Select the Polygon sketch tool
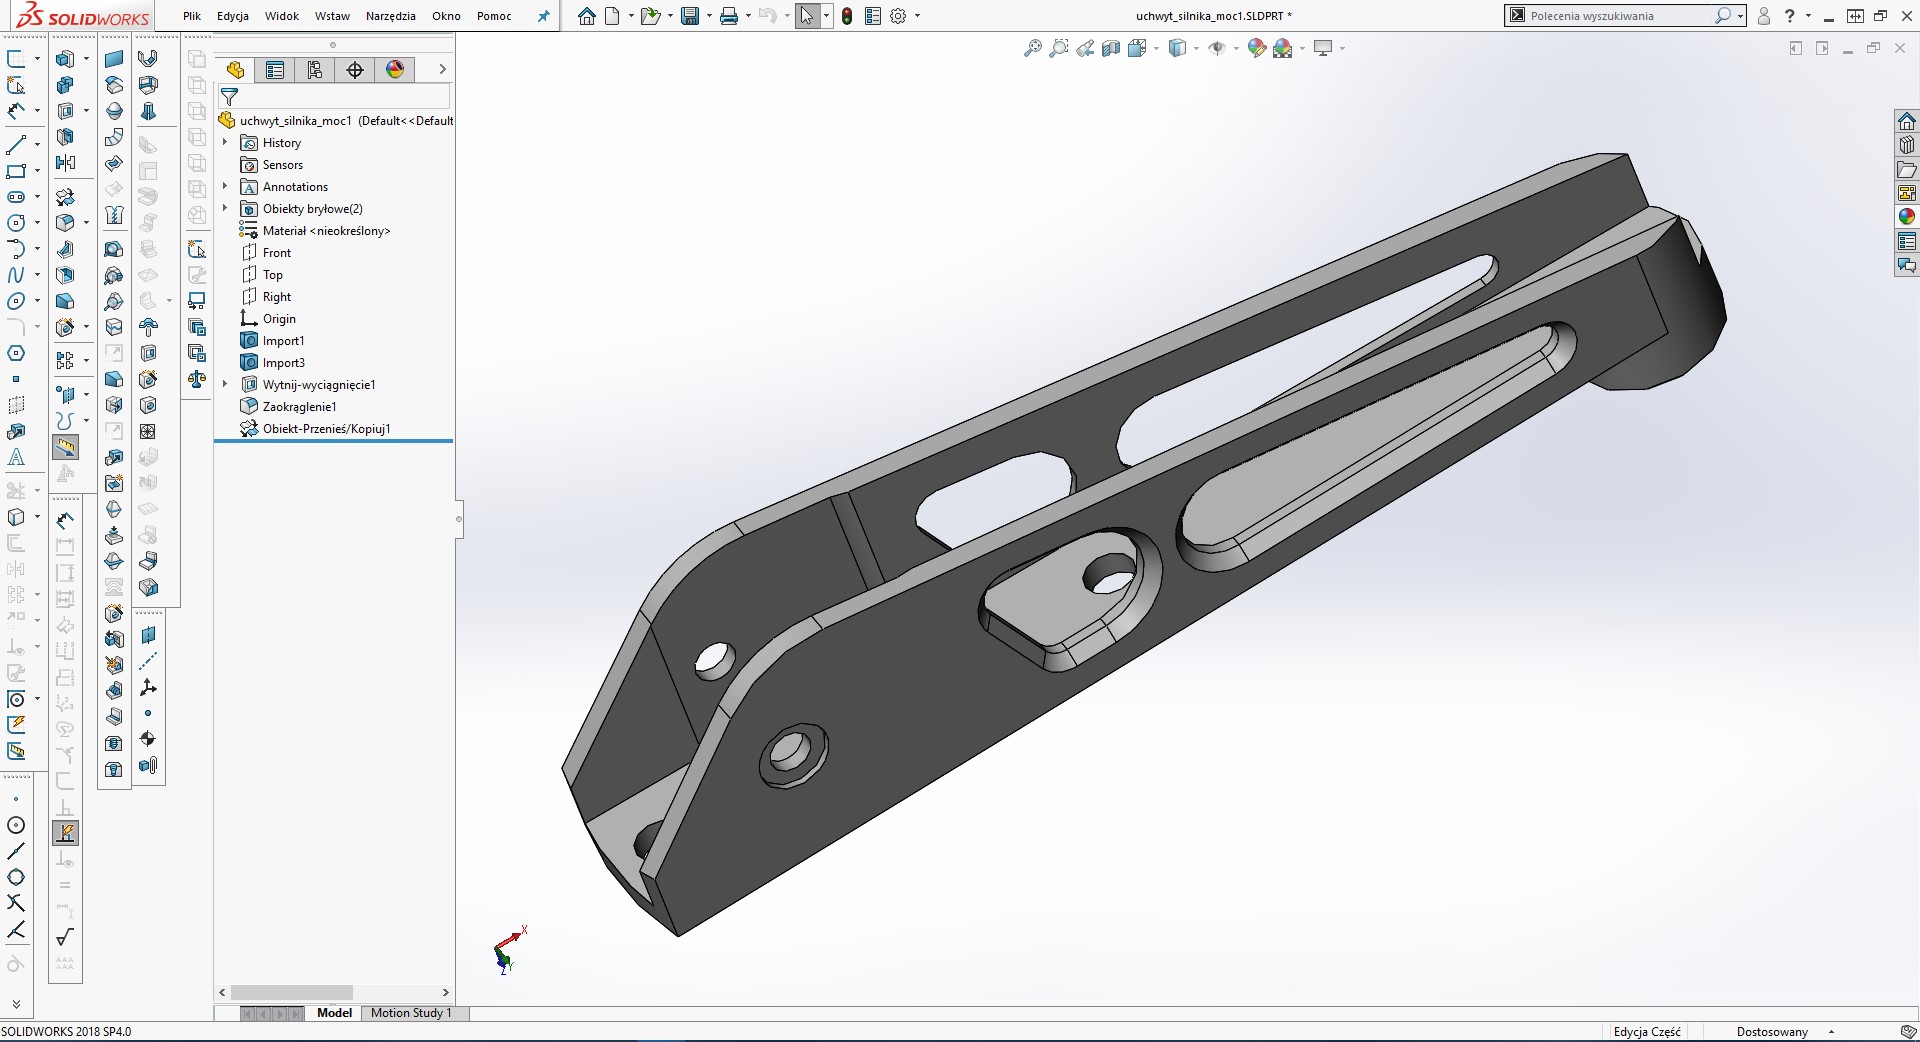Image resolution: width=1920 pixels, height=1042 pixels. [x=16, y=353]
